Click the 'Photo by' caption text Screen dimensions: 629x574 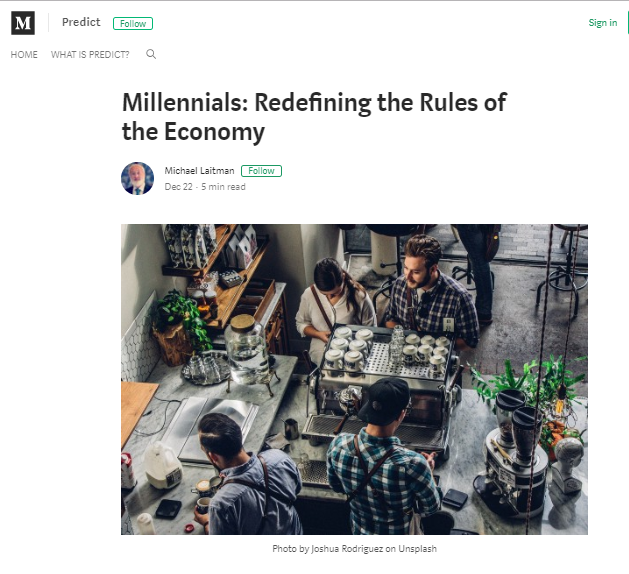click(x=286, y=548)
